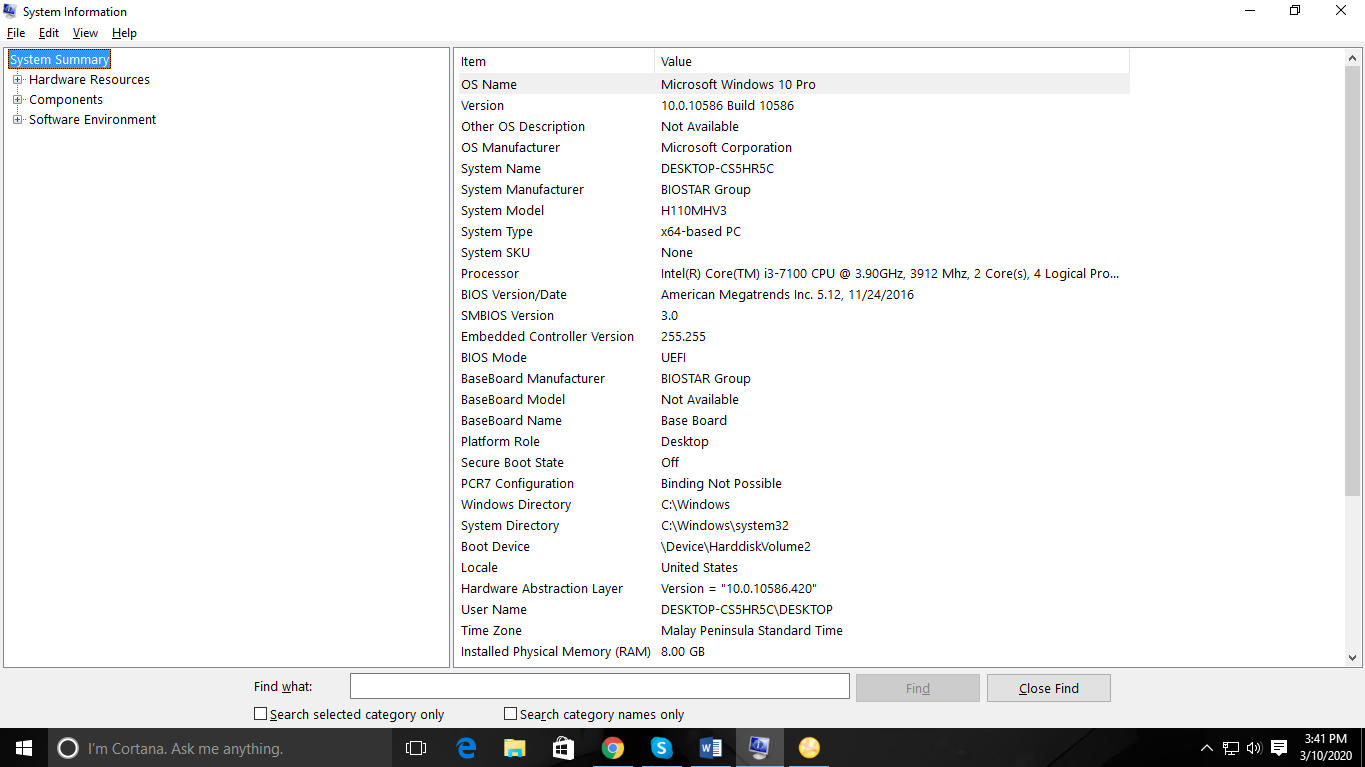Launch Google Chrome from the taskbar
This screenshot has height=767, width=1365.
coord(613,748)
